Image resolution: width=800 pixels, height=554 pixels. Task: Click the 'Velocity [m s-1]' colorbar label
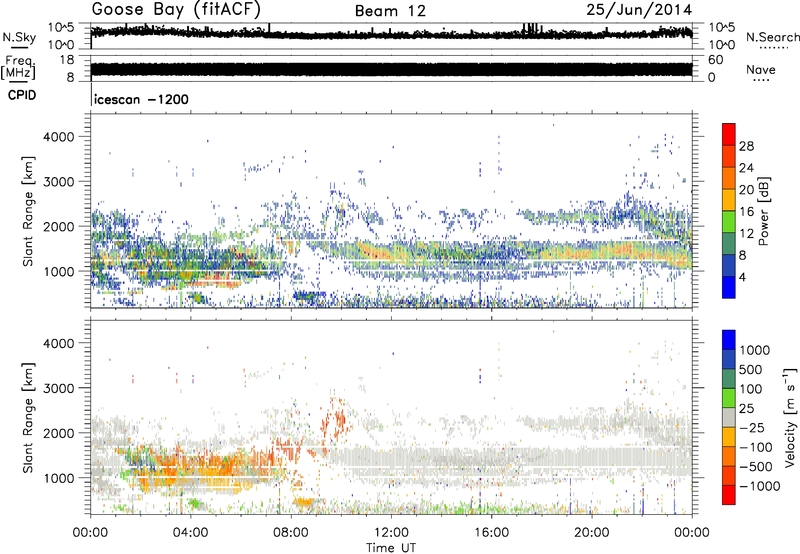pos(790,417)
